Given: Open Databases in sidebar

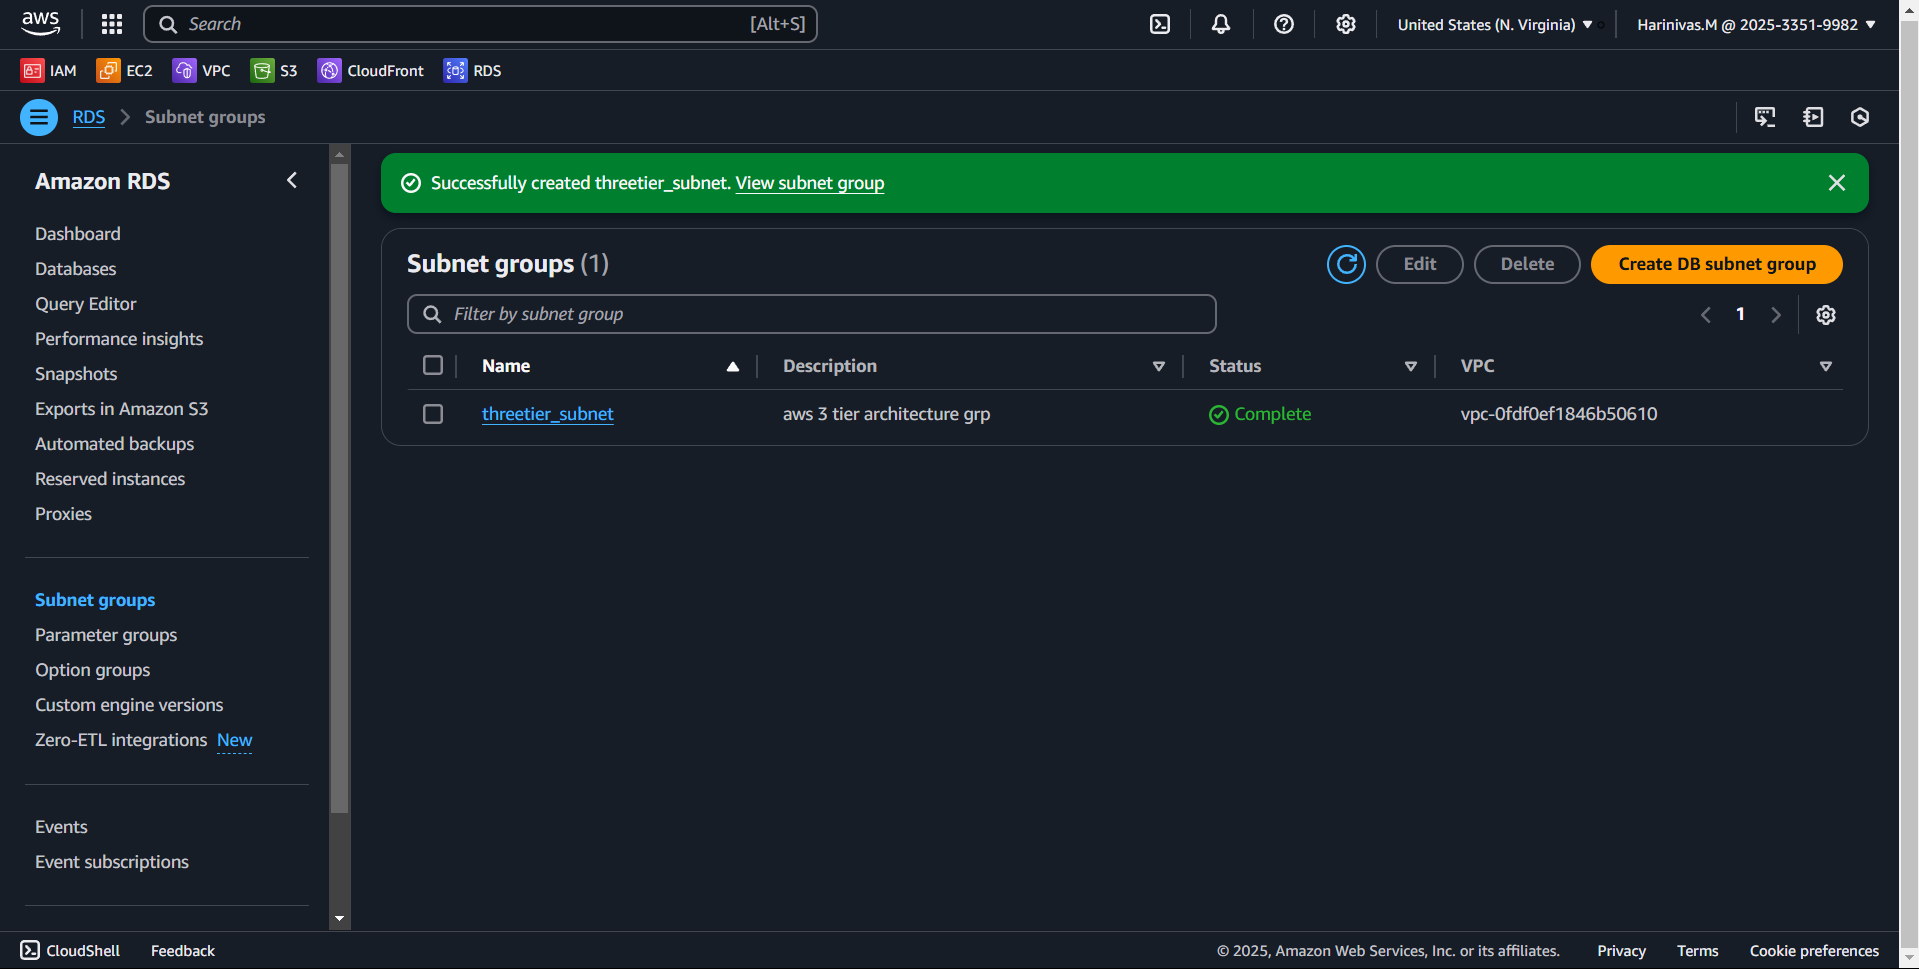Looking at the screenshot, I should 76,269.
